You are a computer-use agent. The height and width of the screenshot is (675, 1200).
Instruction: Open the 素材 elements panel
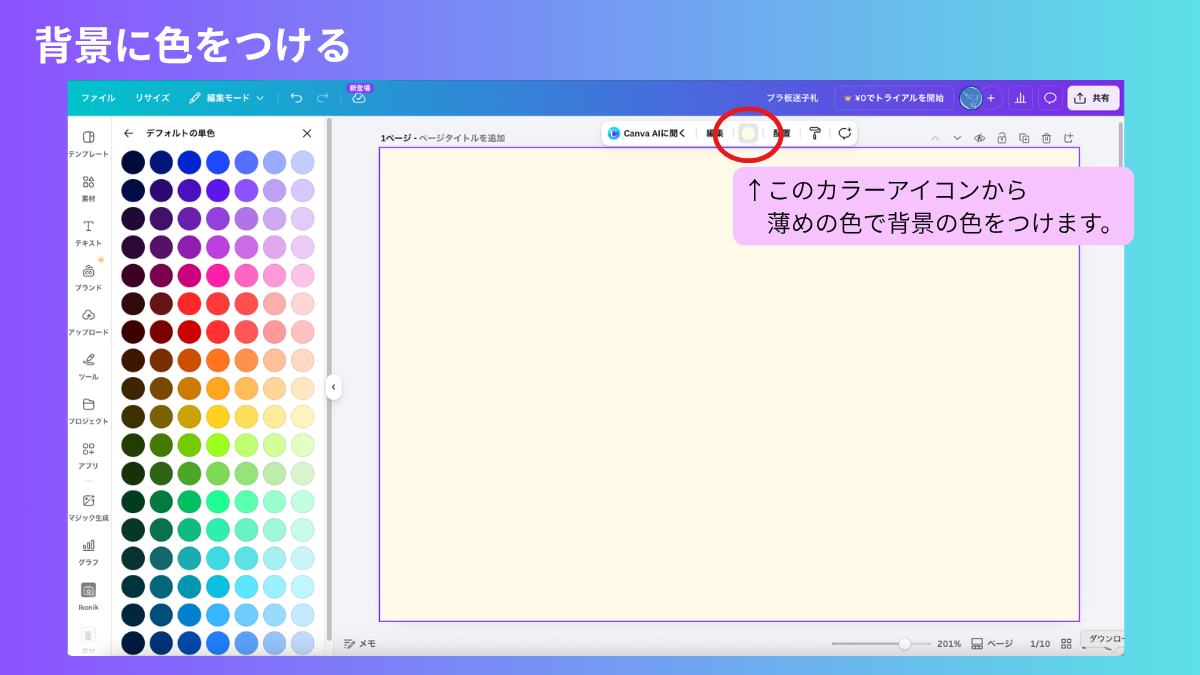coord(88,187)
